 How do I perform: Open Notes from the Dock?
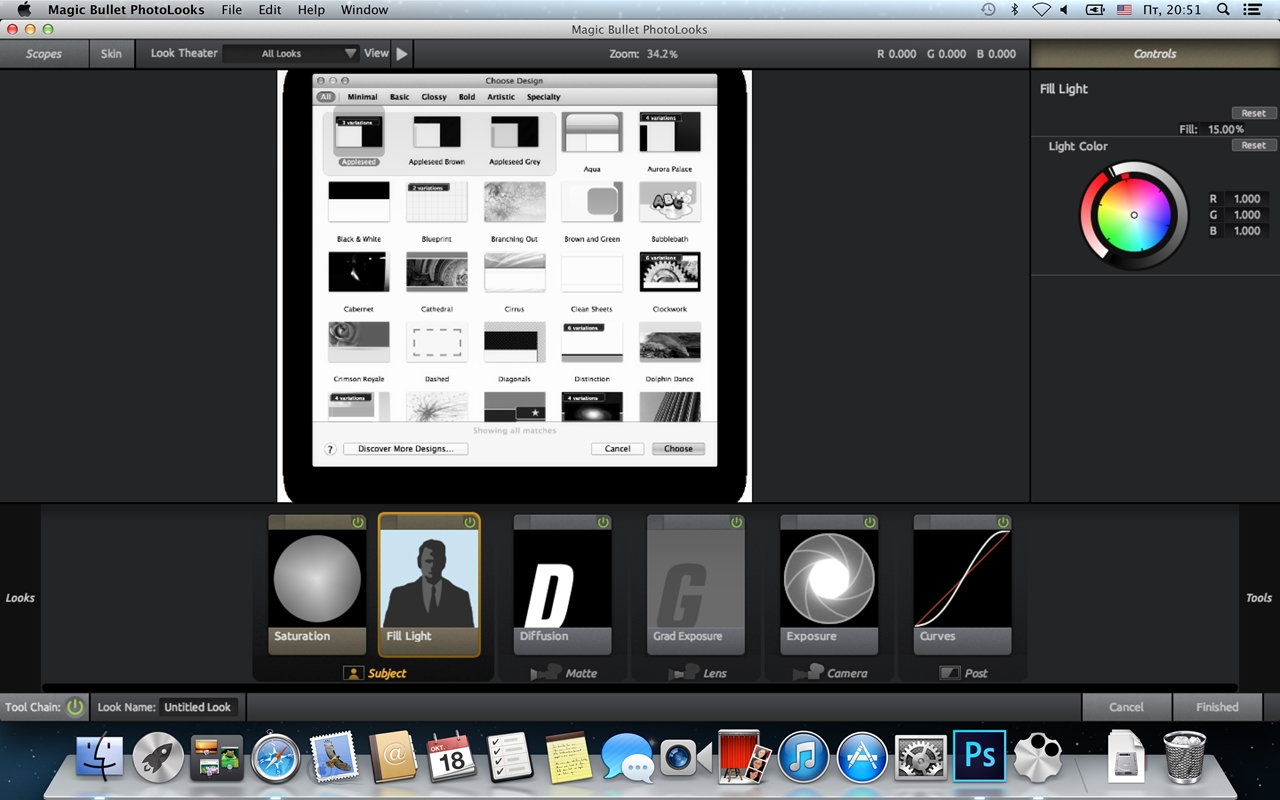tap(570, 757)
